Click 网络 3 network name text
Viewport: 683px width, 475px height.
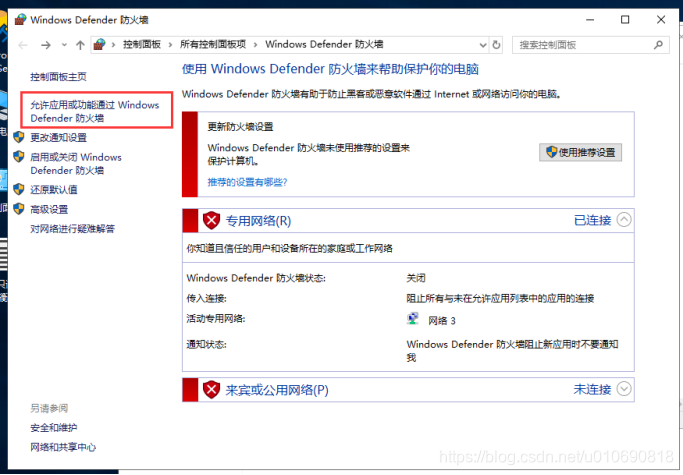click(x=442, y=321)
